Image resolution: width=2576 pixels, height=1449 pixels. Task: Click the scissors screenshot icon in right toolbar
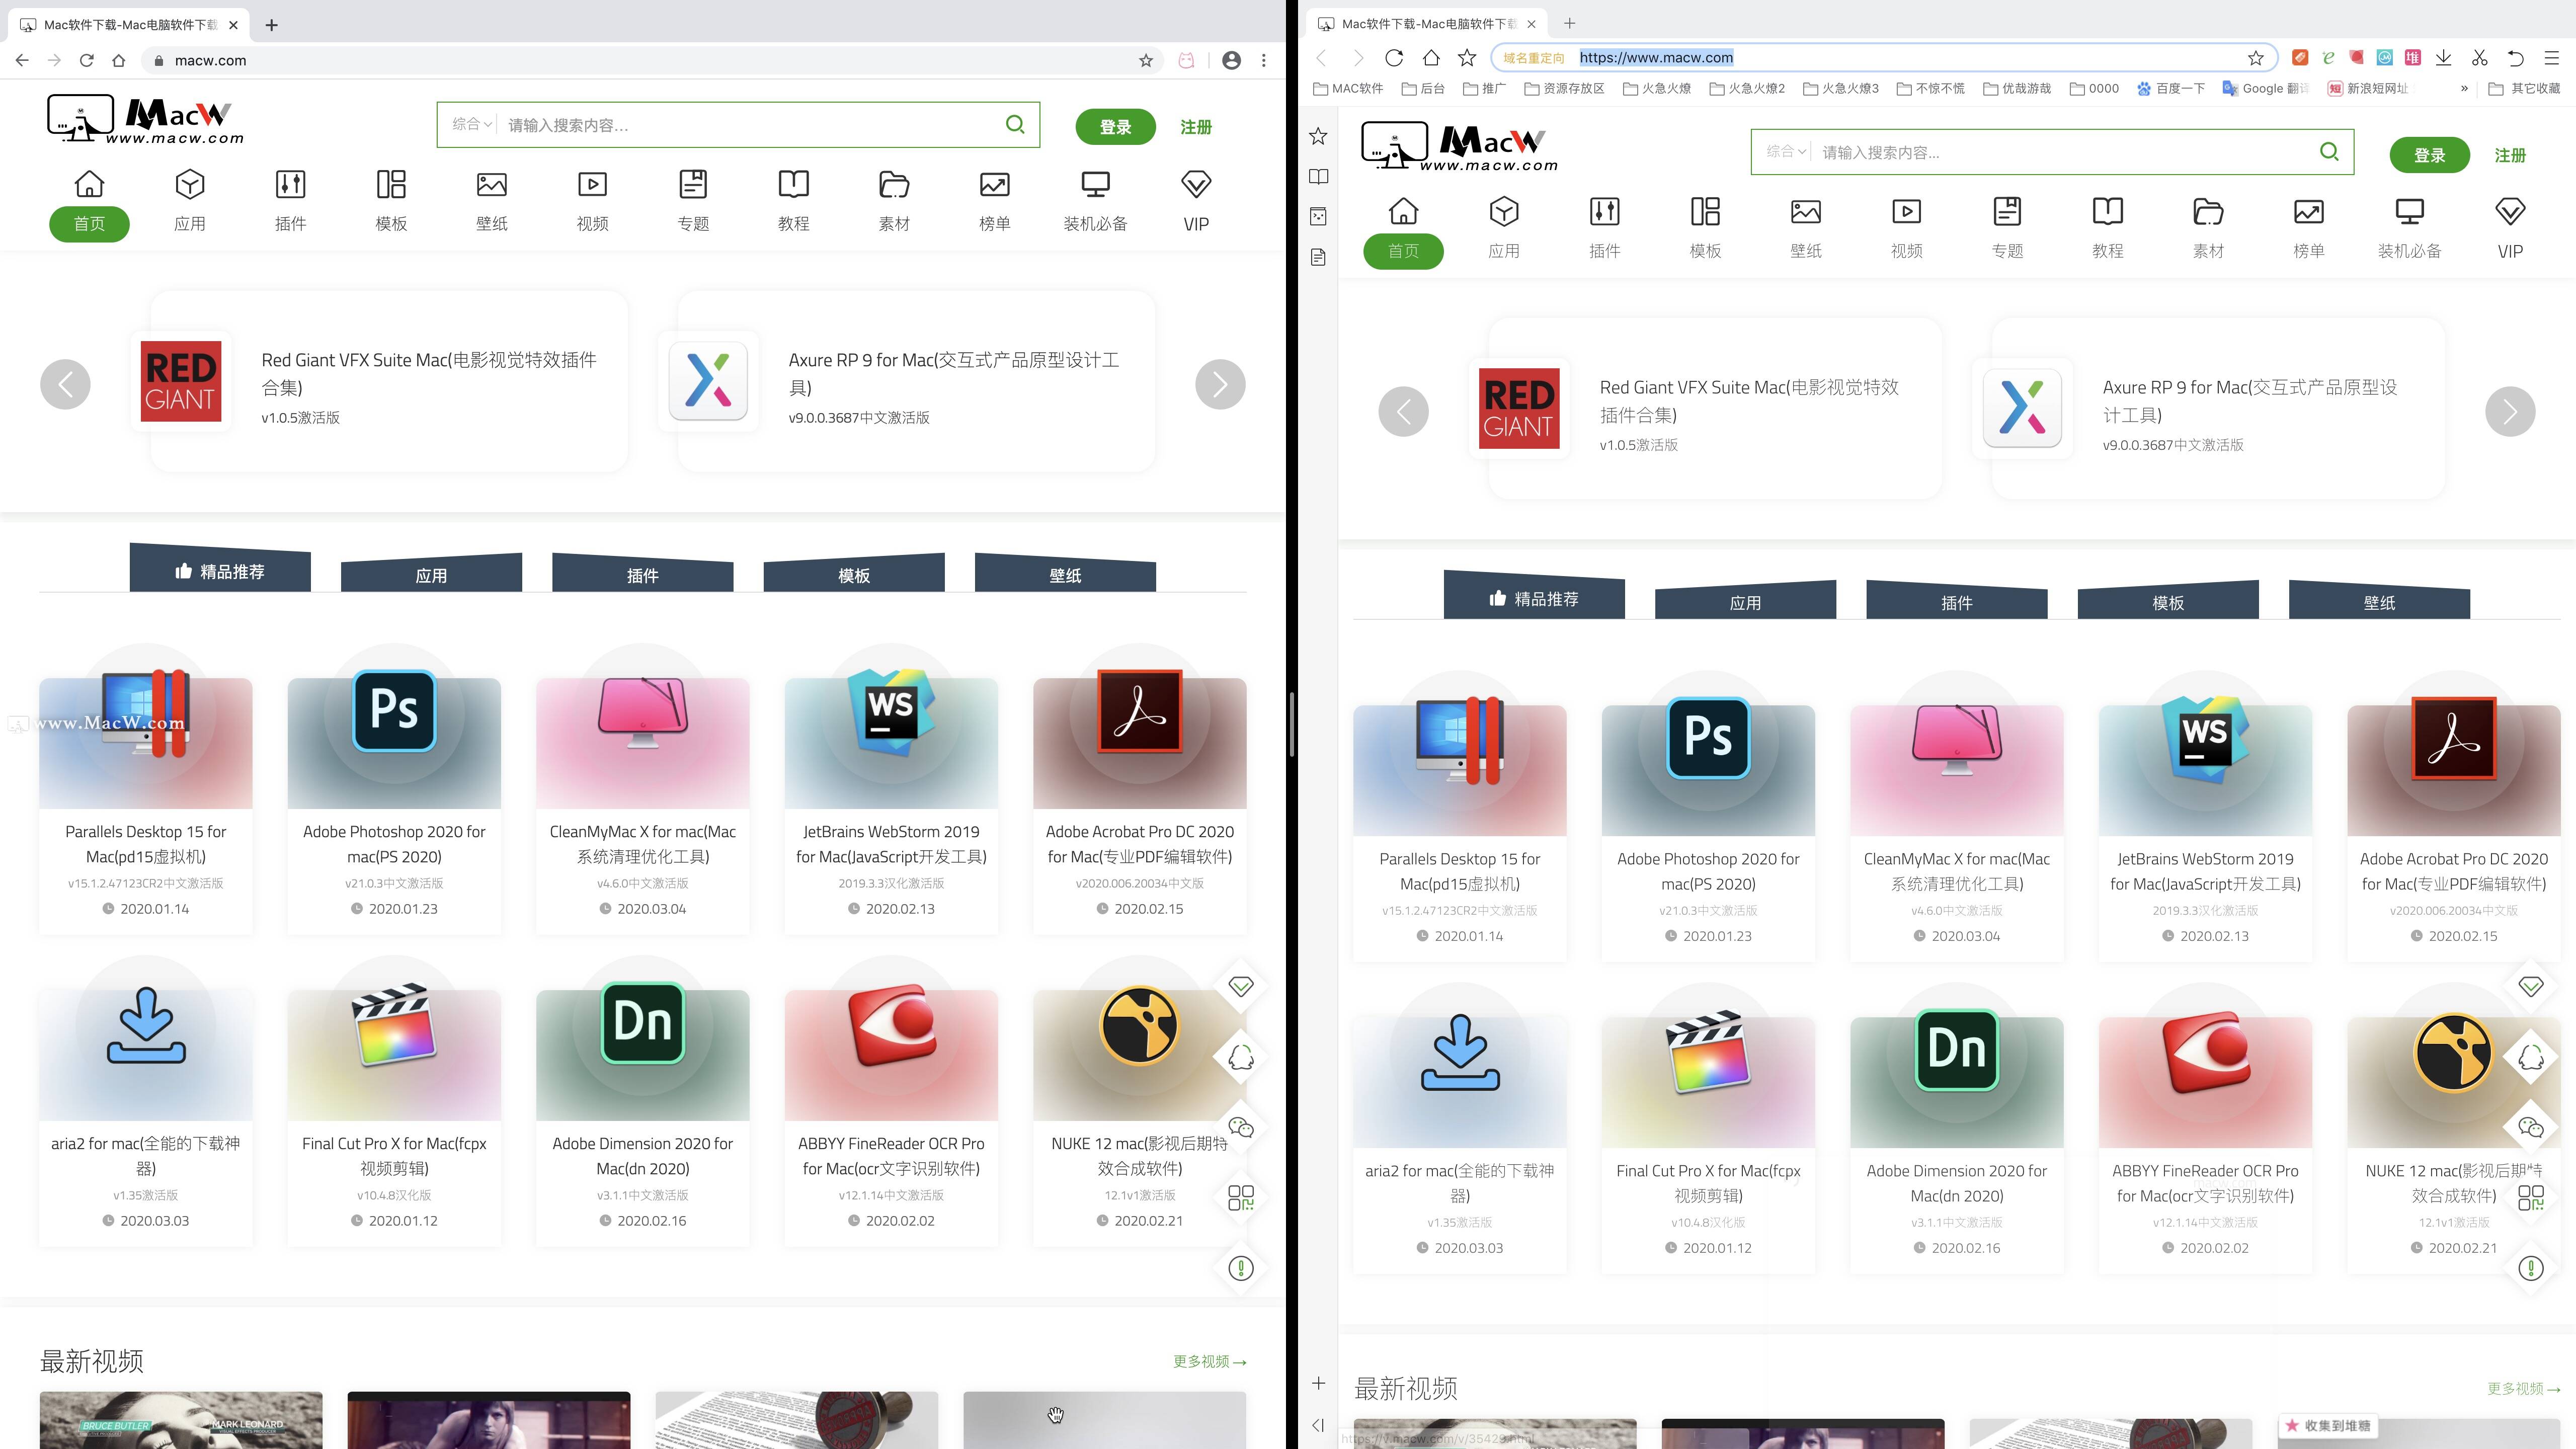2479,58
